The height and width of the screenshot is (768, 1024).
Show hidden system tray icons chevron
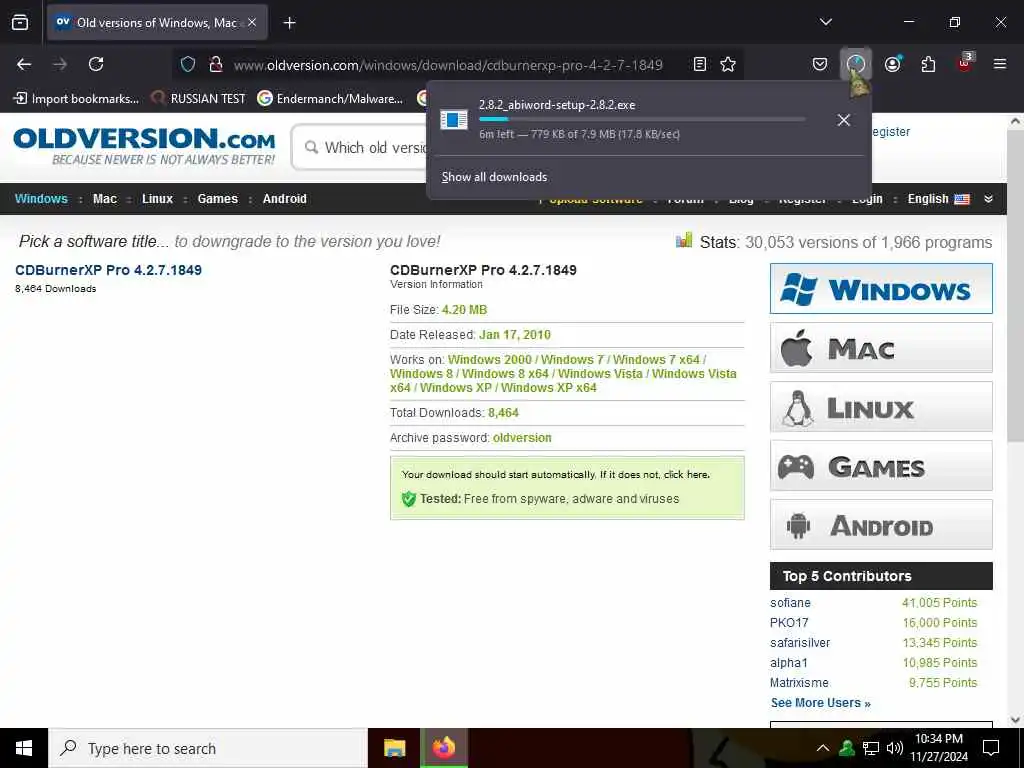(823, 748)
